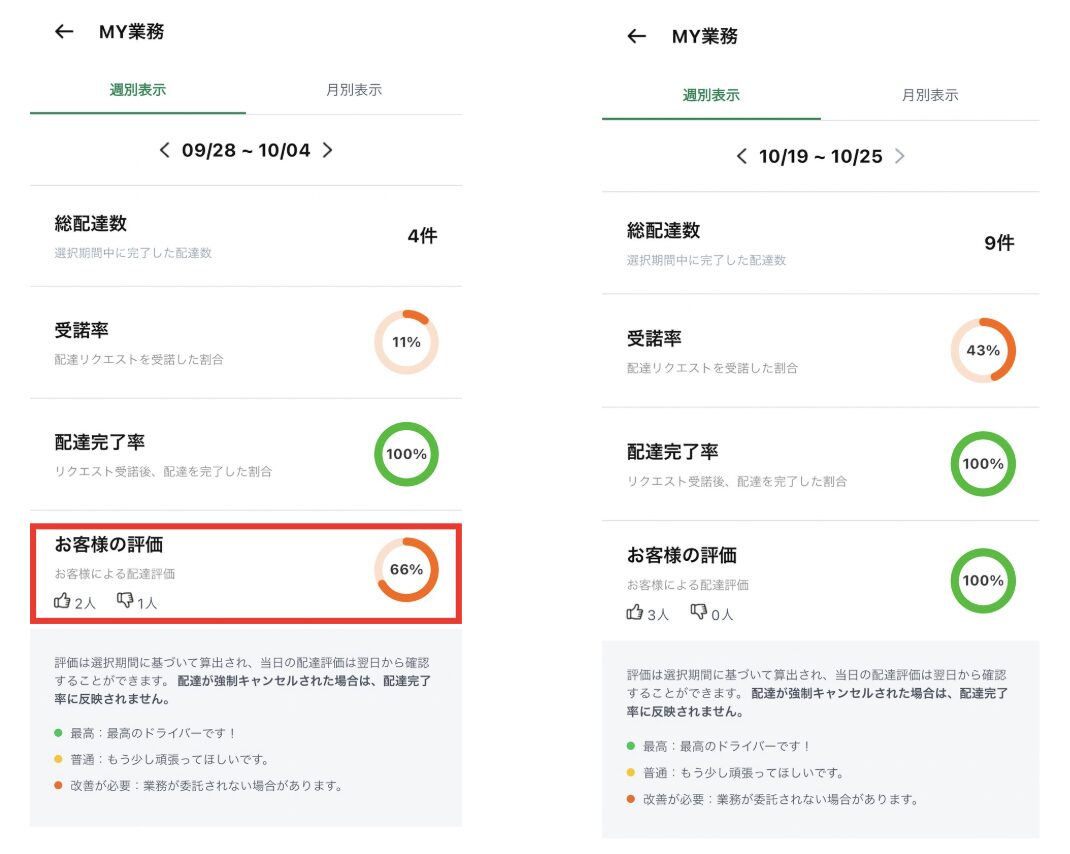
Task: Switch to 月別表示 tab on left screen
Action: tap(354, 90)
